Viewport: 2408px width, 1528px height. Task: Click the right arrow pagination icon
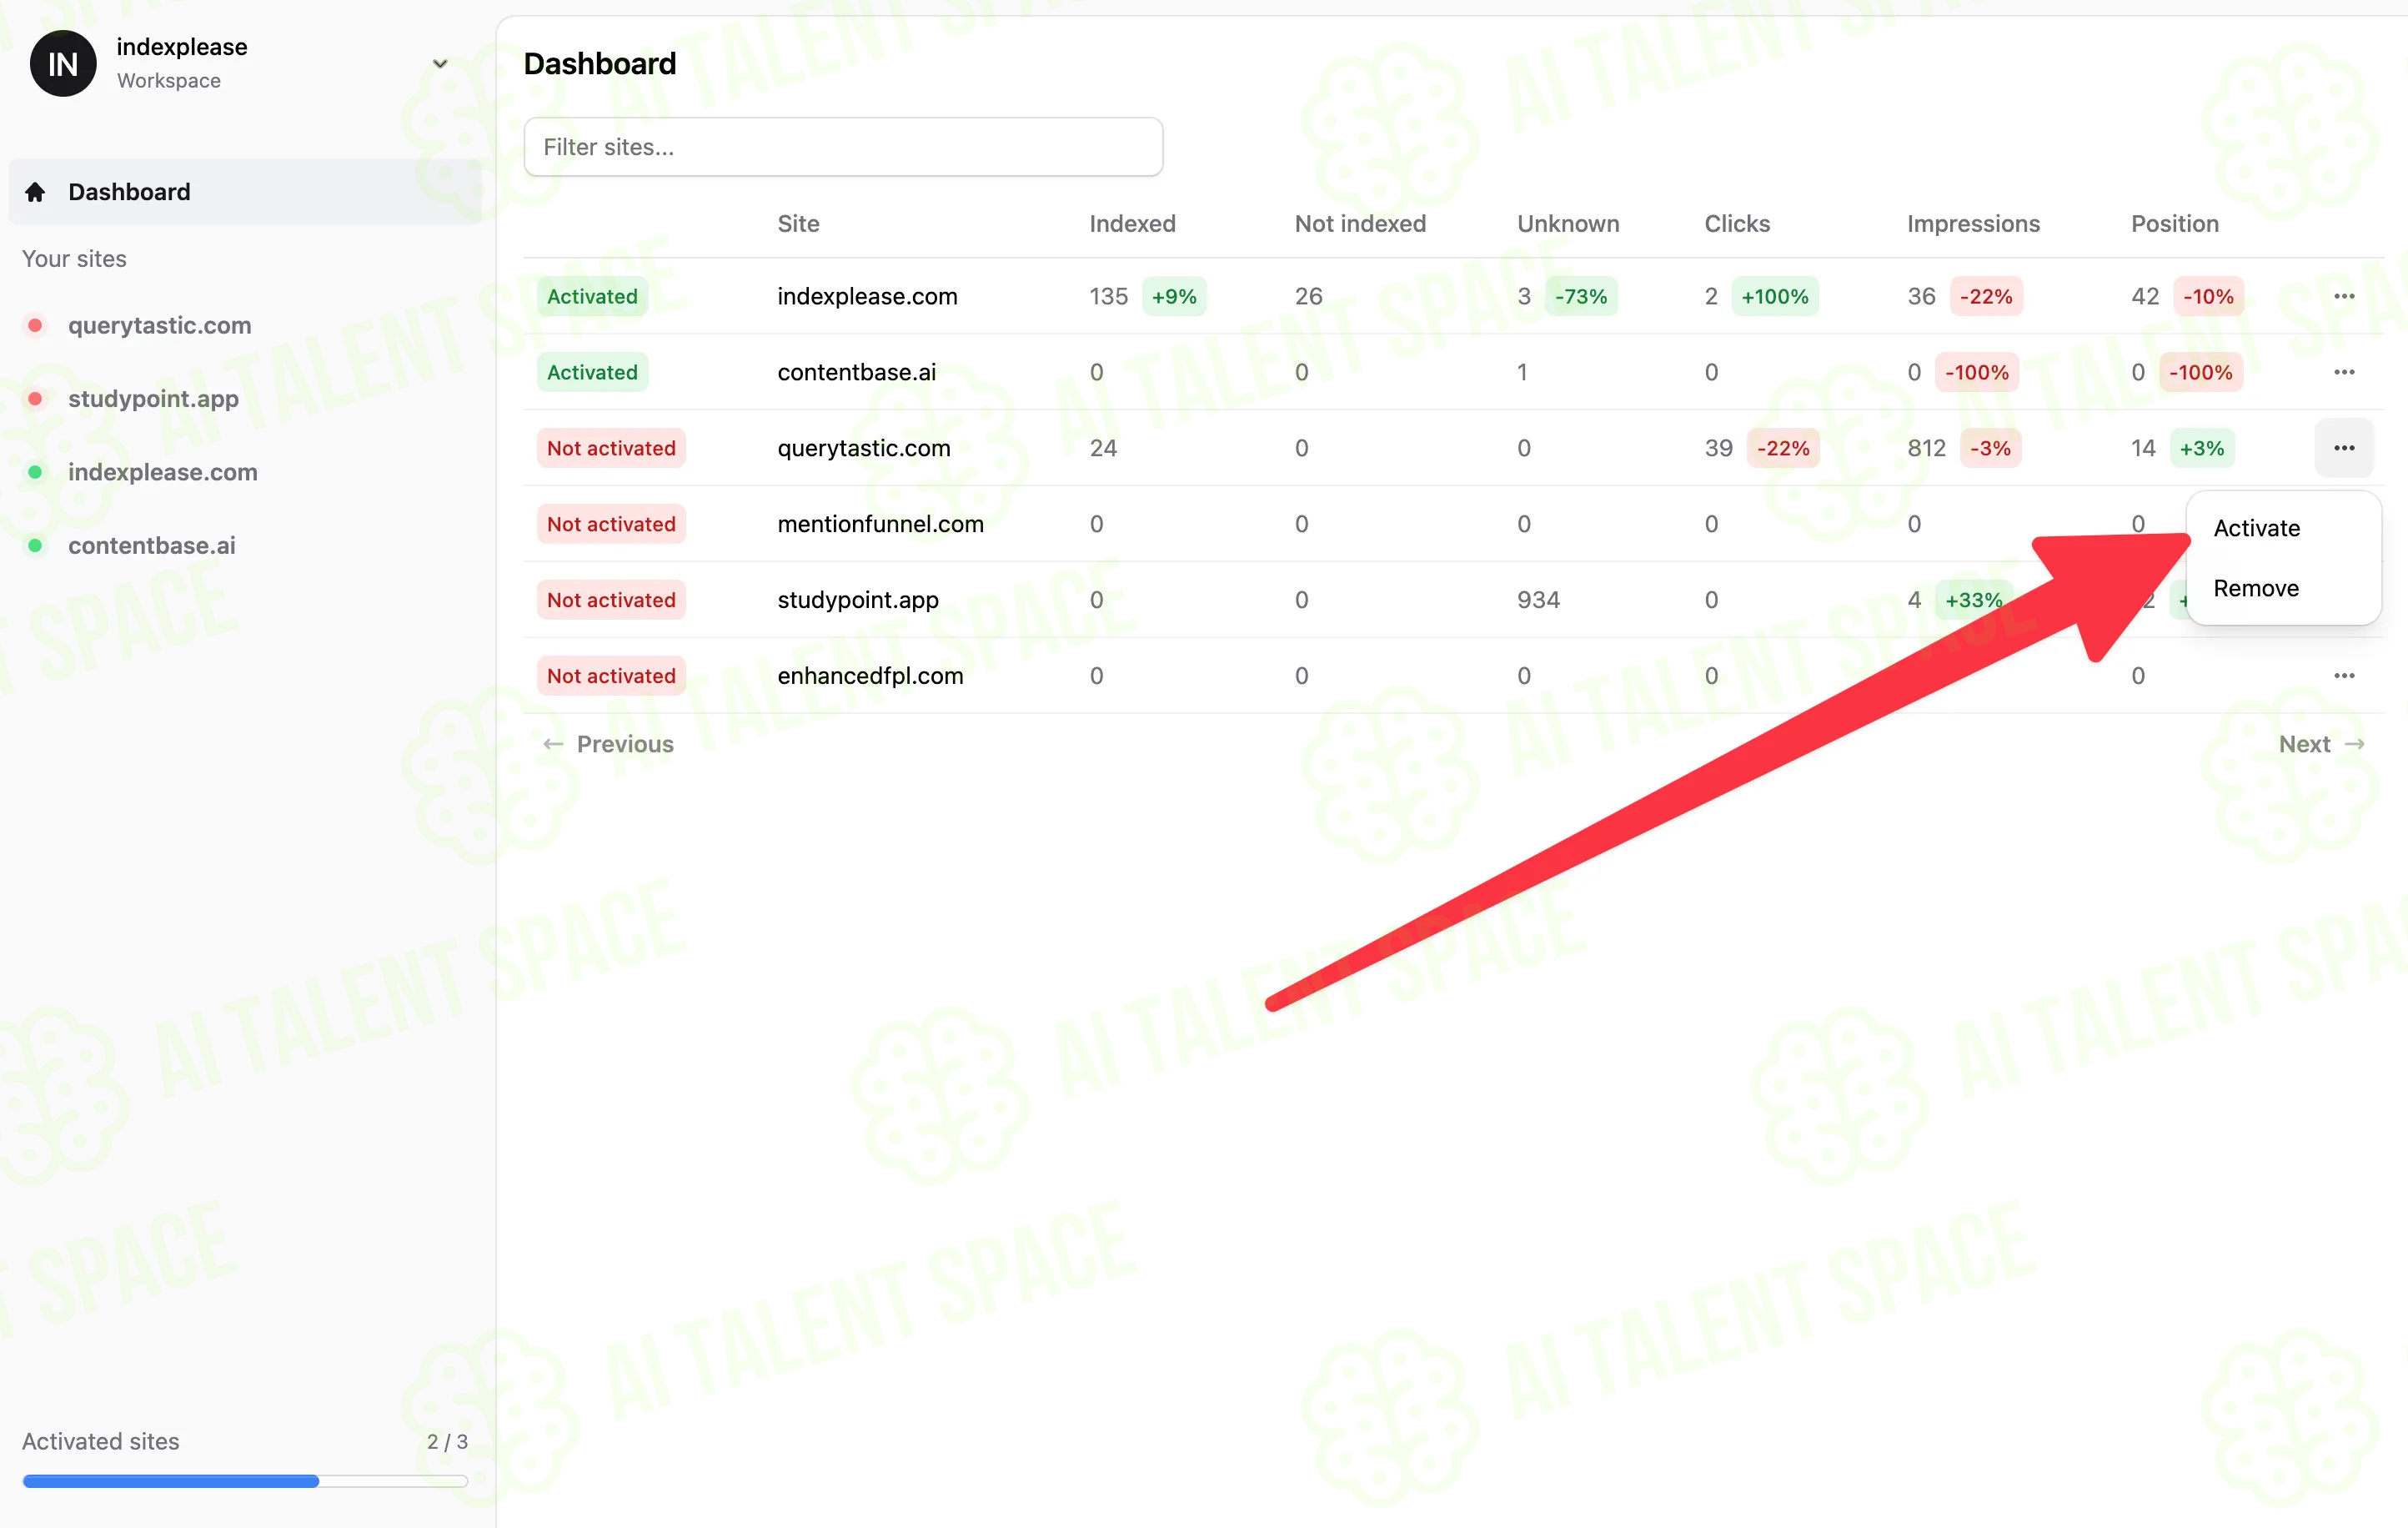(x=2355, y=744)
